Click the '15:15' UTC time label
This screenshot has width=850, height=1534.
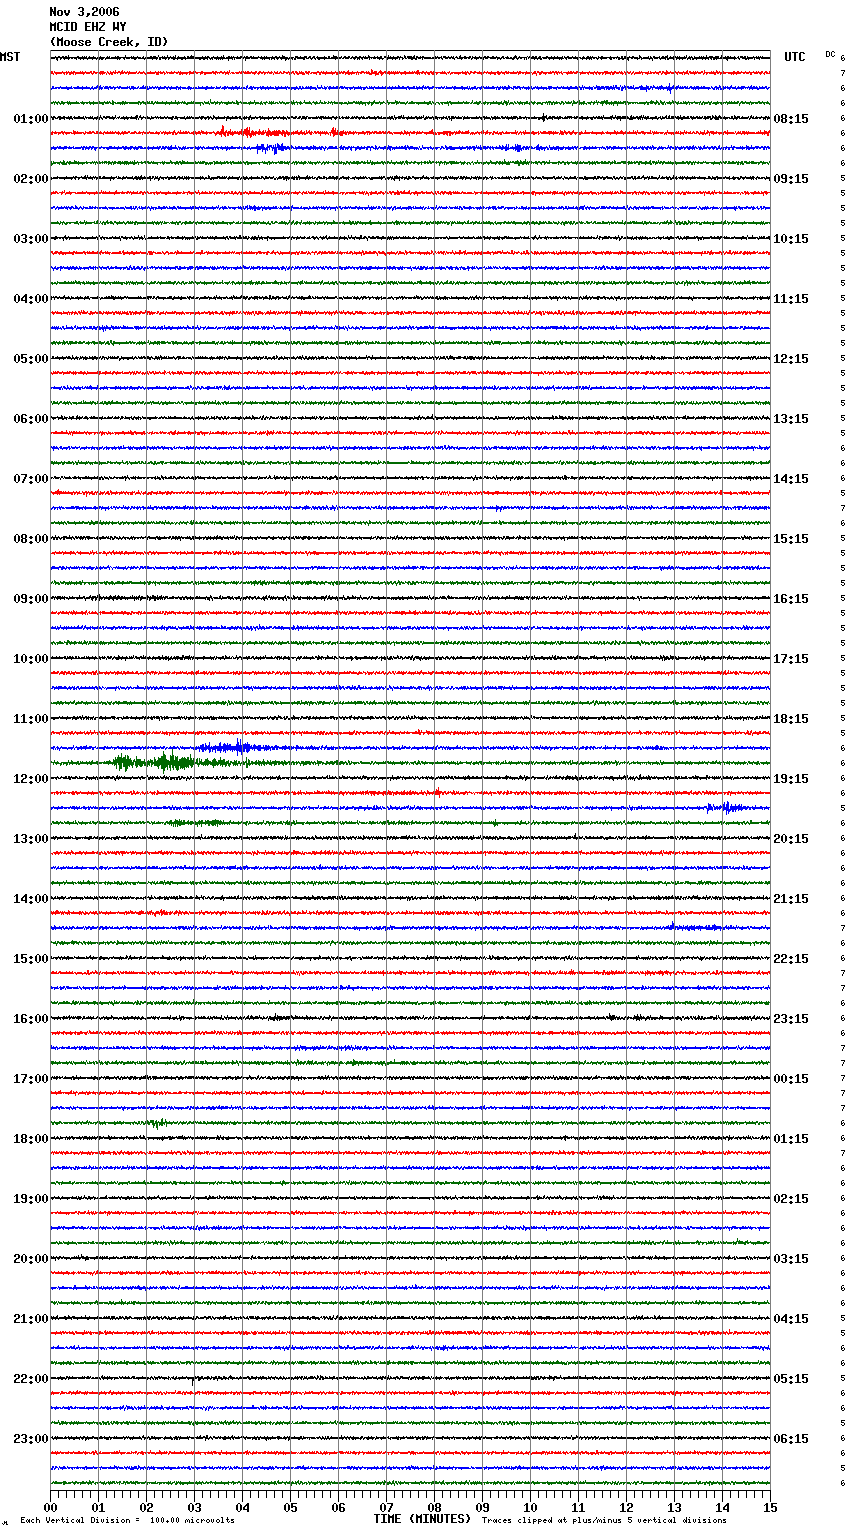tap(791, 539)
